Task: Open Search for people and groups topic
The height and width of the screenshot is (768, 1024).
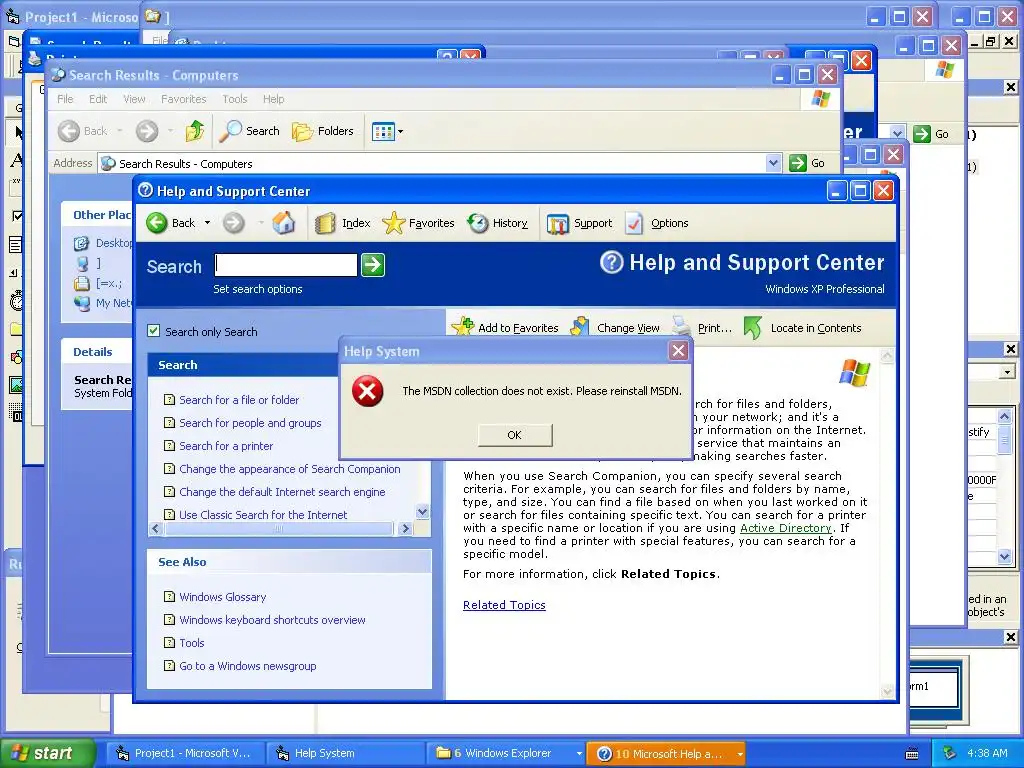Action: 250,423
